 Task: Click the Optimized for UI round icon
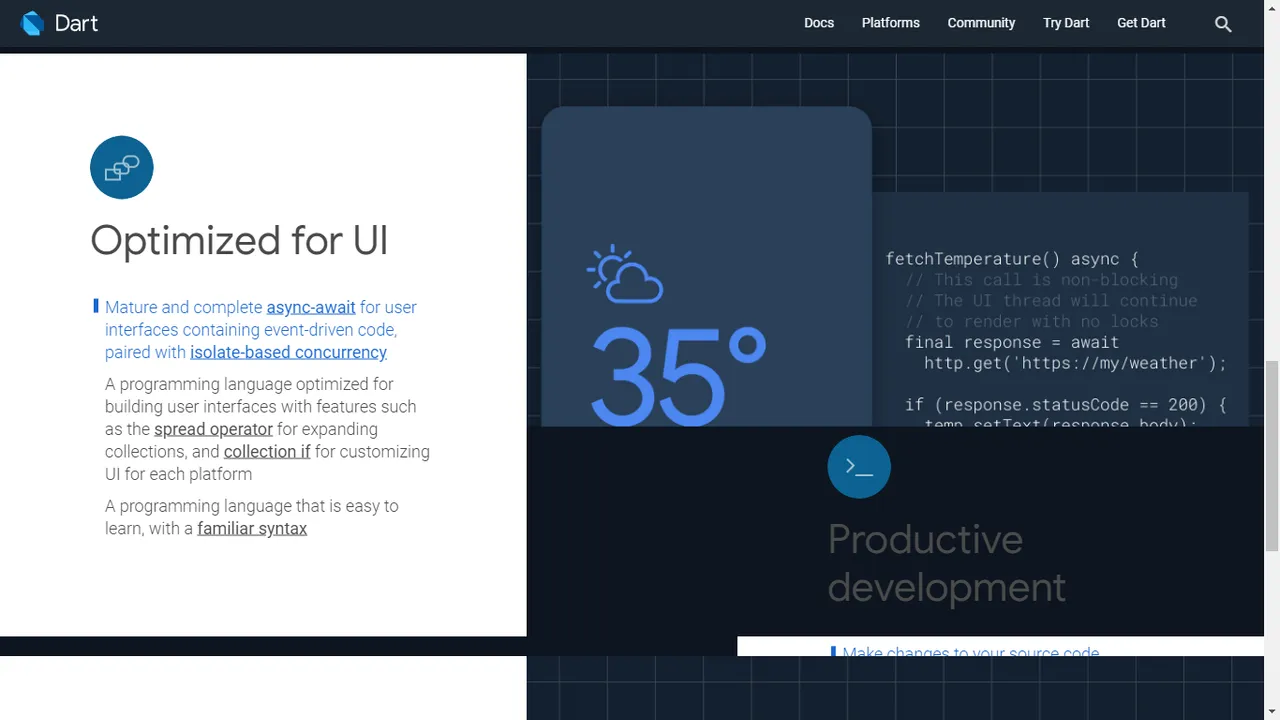(x=122, y=167)
